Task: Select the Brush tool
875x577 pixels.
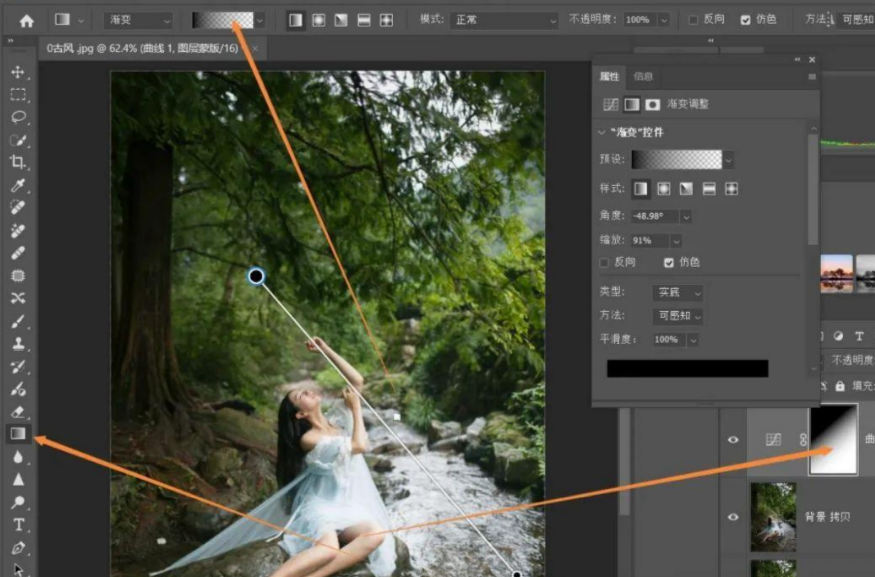Action: click(18, 321)
